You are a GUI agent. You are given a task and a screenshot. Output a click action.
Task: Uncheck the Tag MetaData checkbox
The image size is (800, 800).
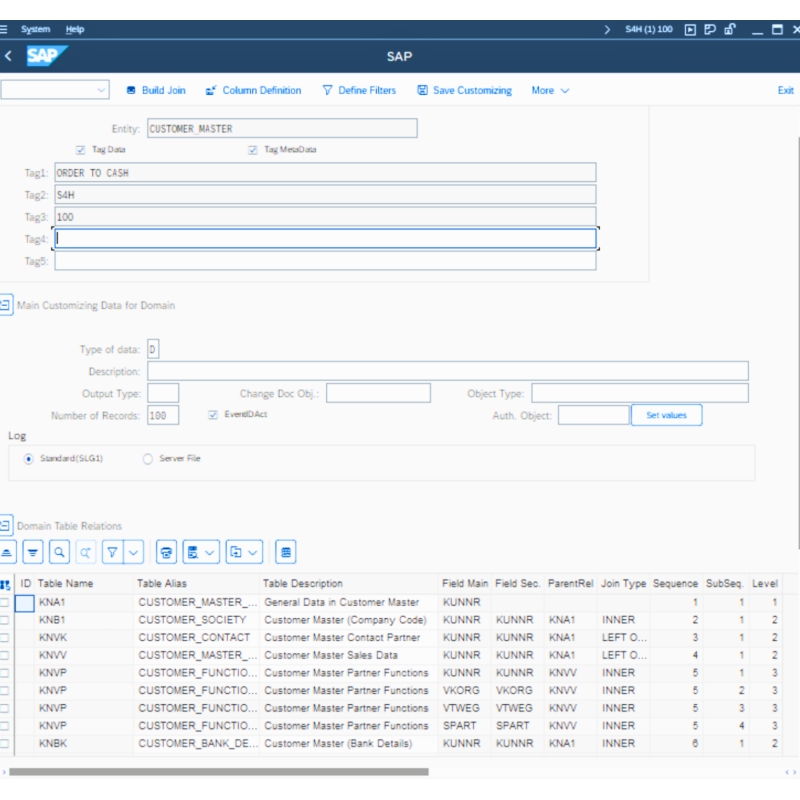[x=253, y=150]
